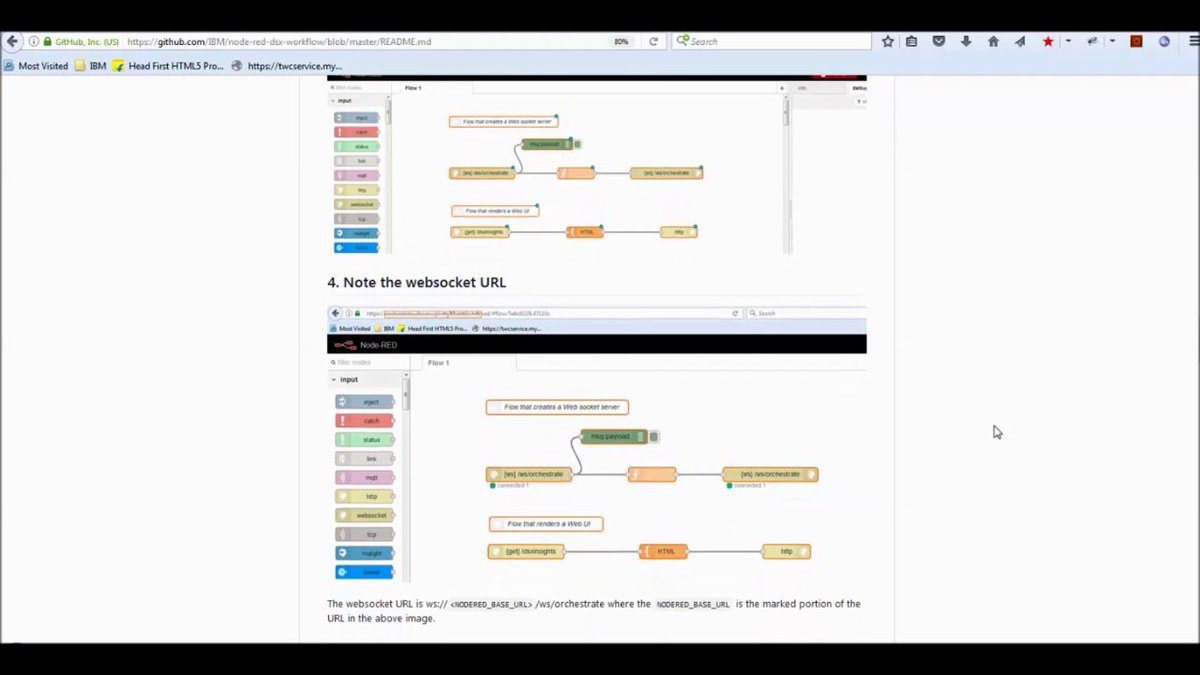Open the IBM bookmark folder
This screenshot has width=1200, height=675.
tap(90, 66)
